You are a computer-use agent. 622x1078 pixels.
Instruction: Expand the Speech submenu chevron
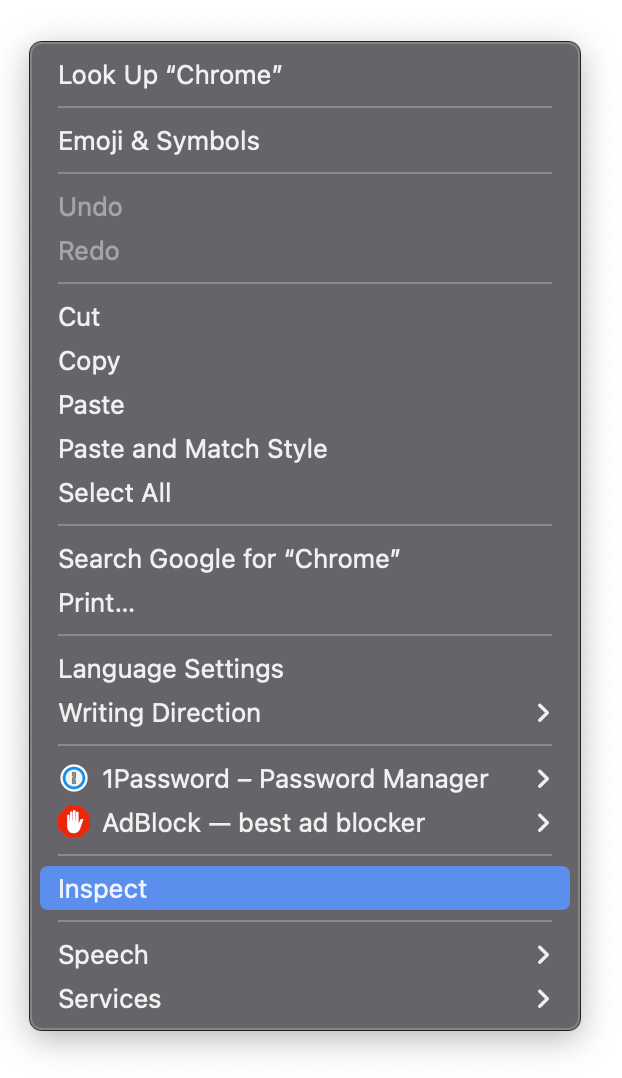[543, 955]
